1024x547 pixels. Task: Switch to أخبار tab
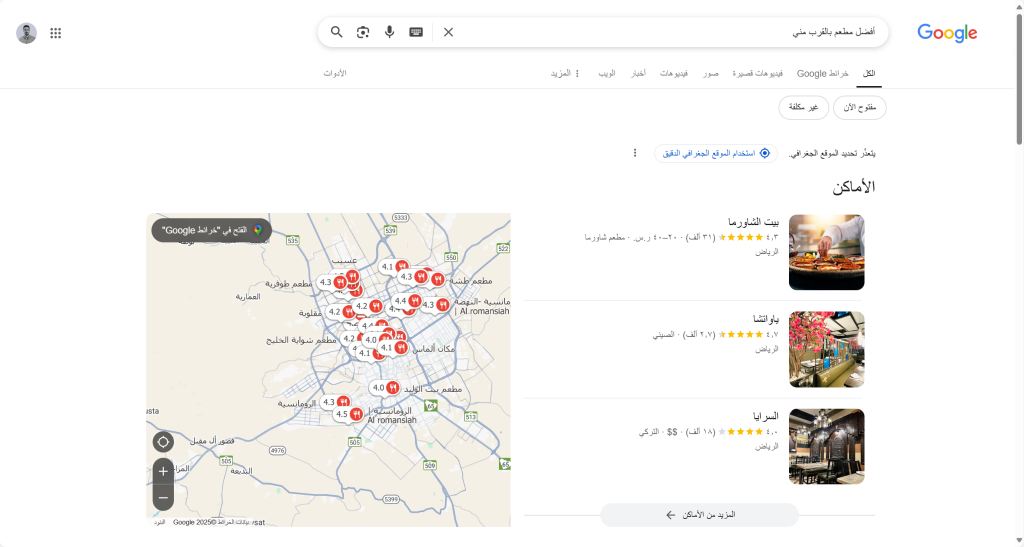click(x=638, y=74)
